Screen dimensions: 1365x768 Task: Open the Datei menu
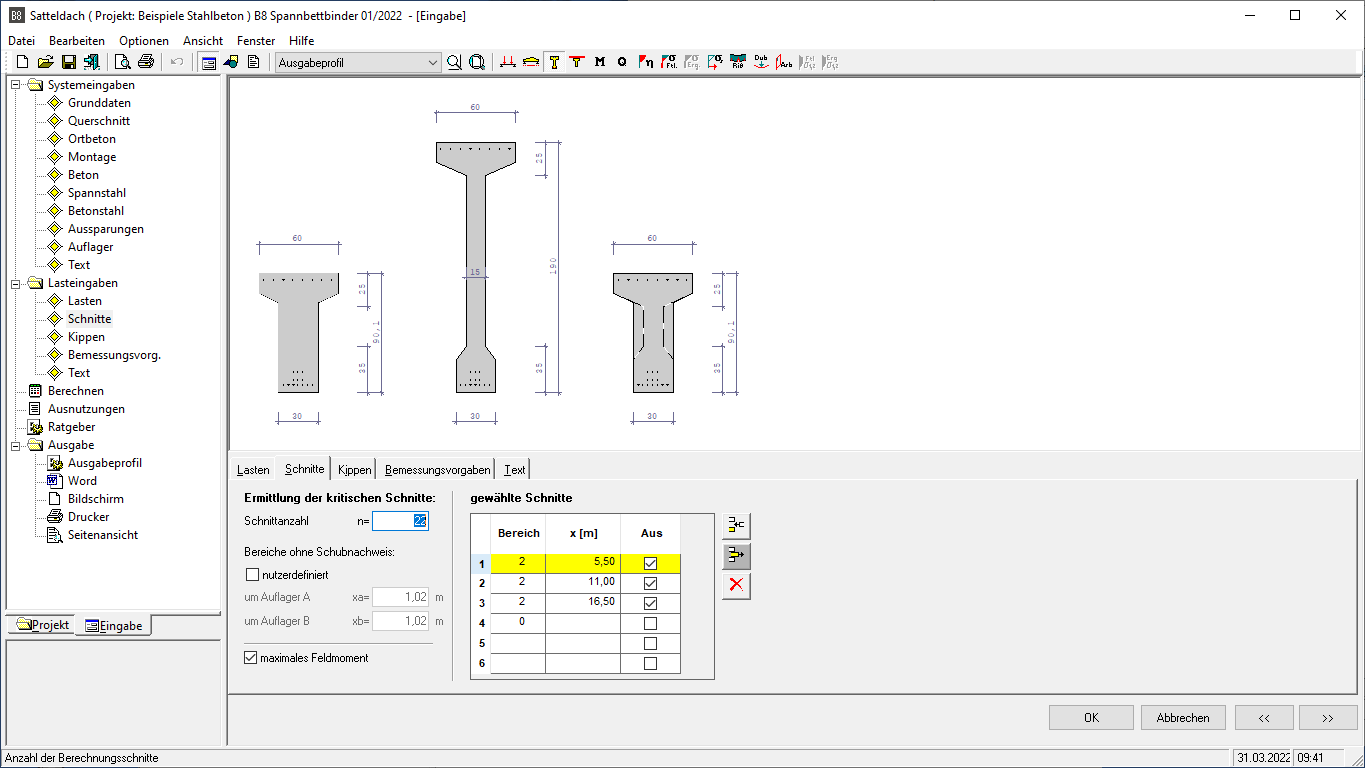(x=21, y=41)
